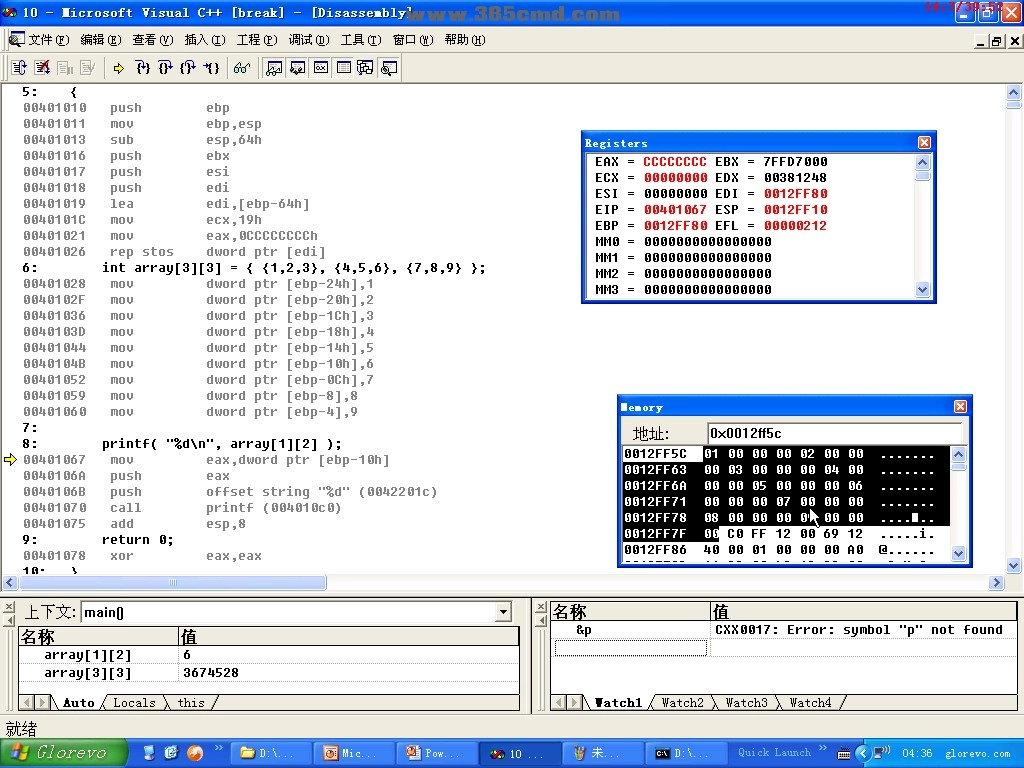Click the Step Into icon

(143, 68)
